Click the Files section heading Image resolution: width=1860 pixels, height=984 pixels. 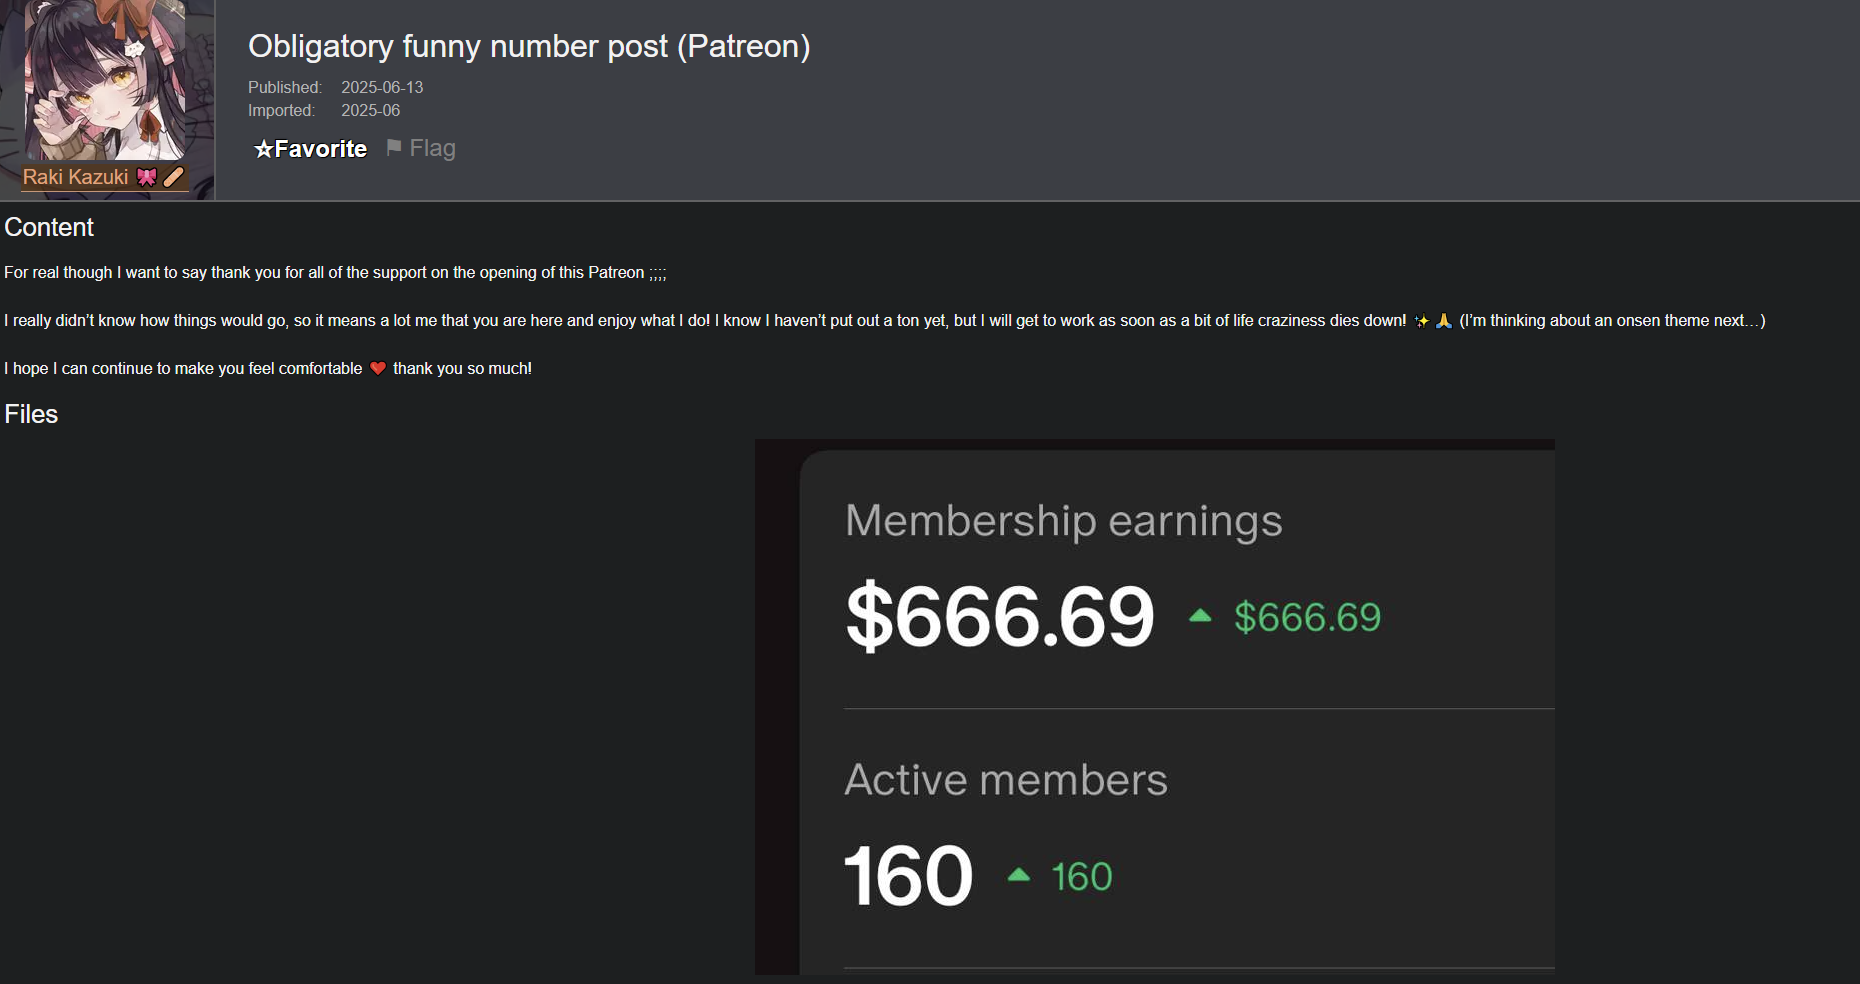[31, 414]
